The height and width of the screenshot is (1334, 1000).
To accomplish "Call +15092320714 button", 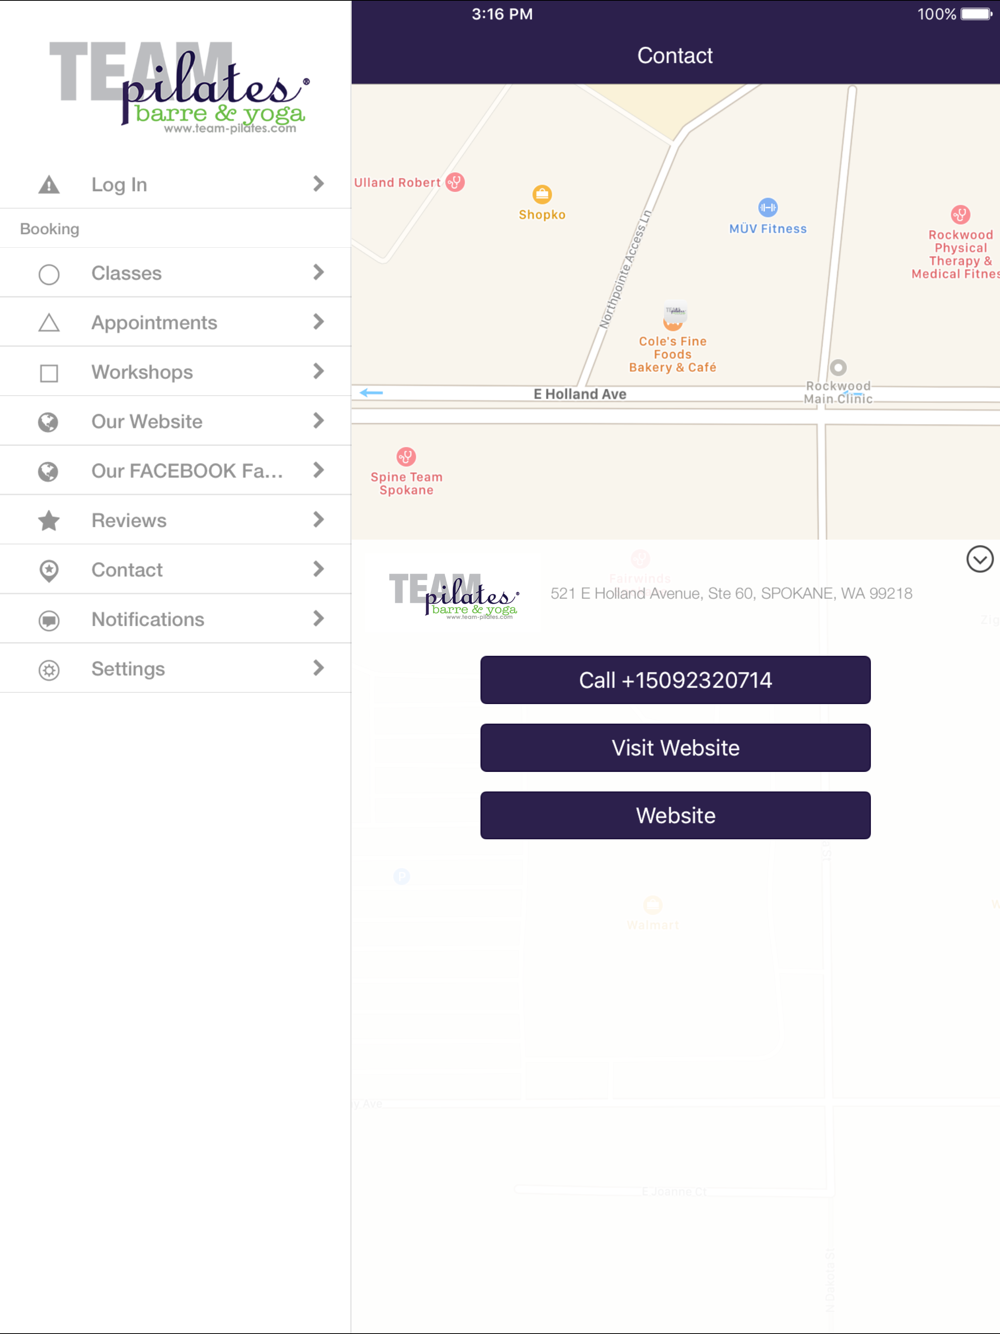I will (675, 680).
